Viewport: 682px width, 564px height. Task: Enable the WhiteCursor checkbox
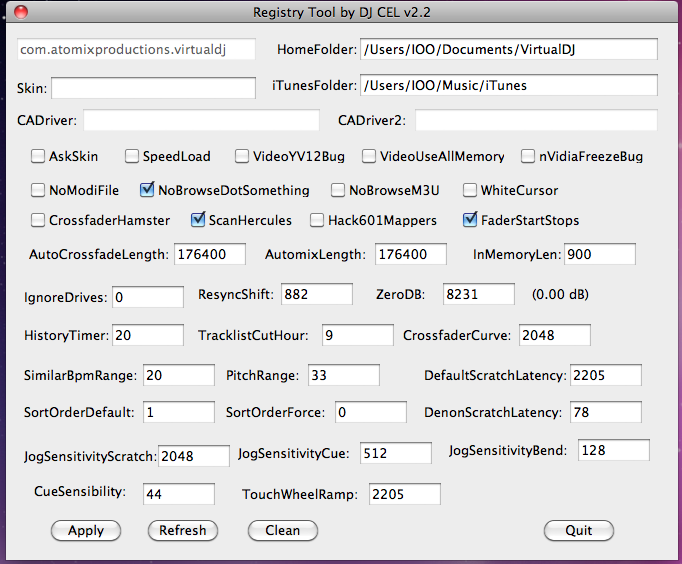pyautogui.click(x=470, y=190)
